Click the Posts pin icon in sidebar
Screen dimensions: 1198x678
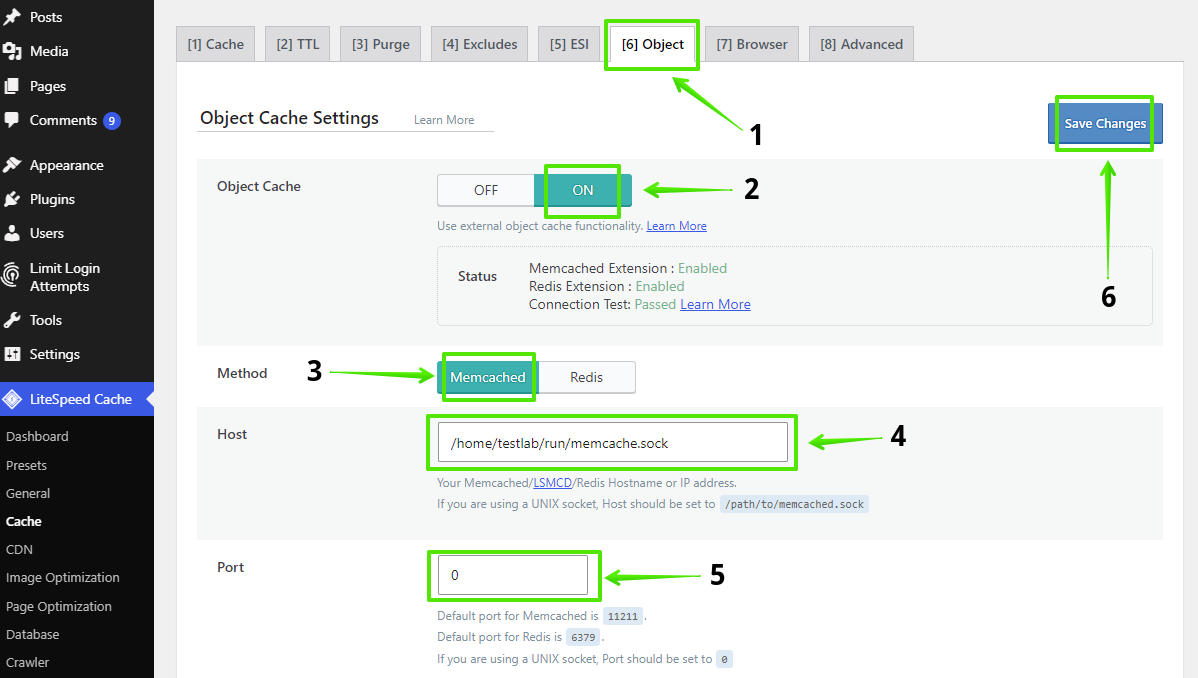tap(11, 17)
